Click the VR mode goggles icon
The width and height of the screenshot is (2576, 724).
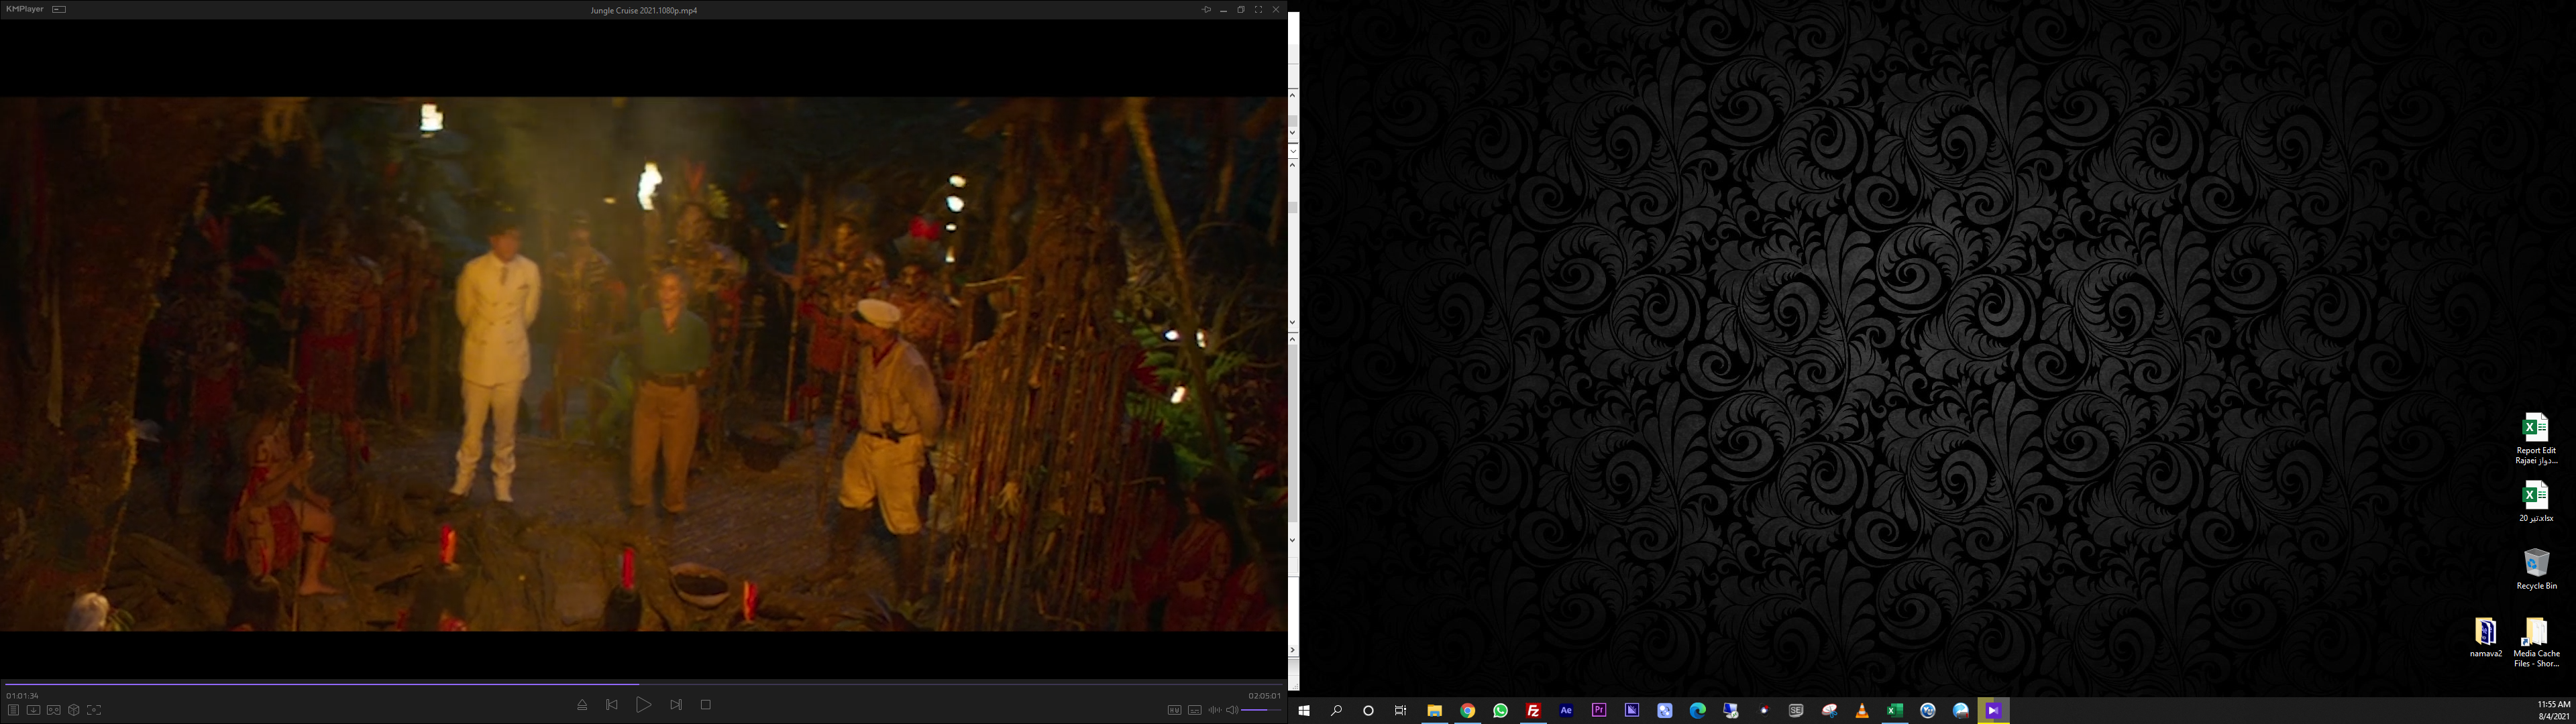(x=54, y=710)
